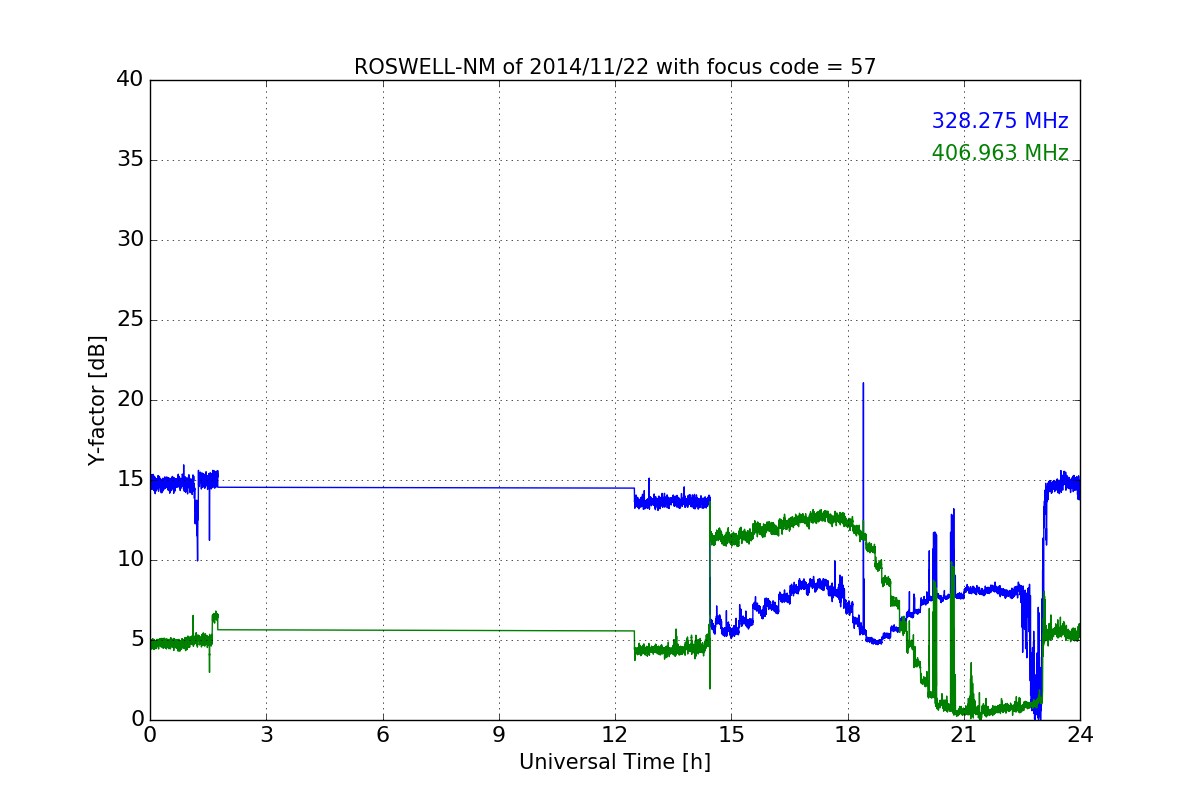Image resolution: width=1200 pixels, height=800 pixels.
Task: Click y-axis tick label 30
Action: 129,240
